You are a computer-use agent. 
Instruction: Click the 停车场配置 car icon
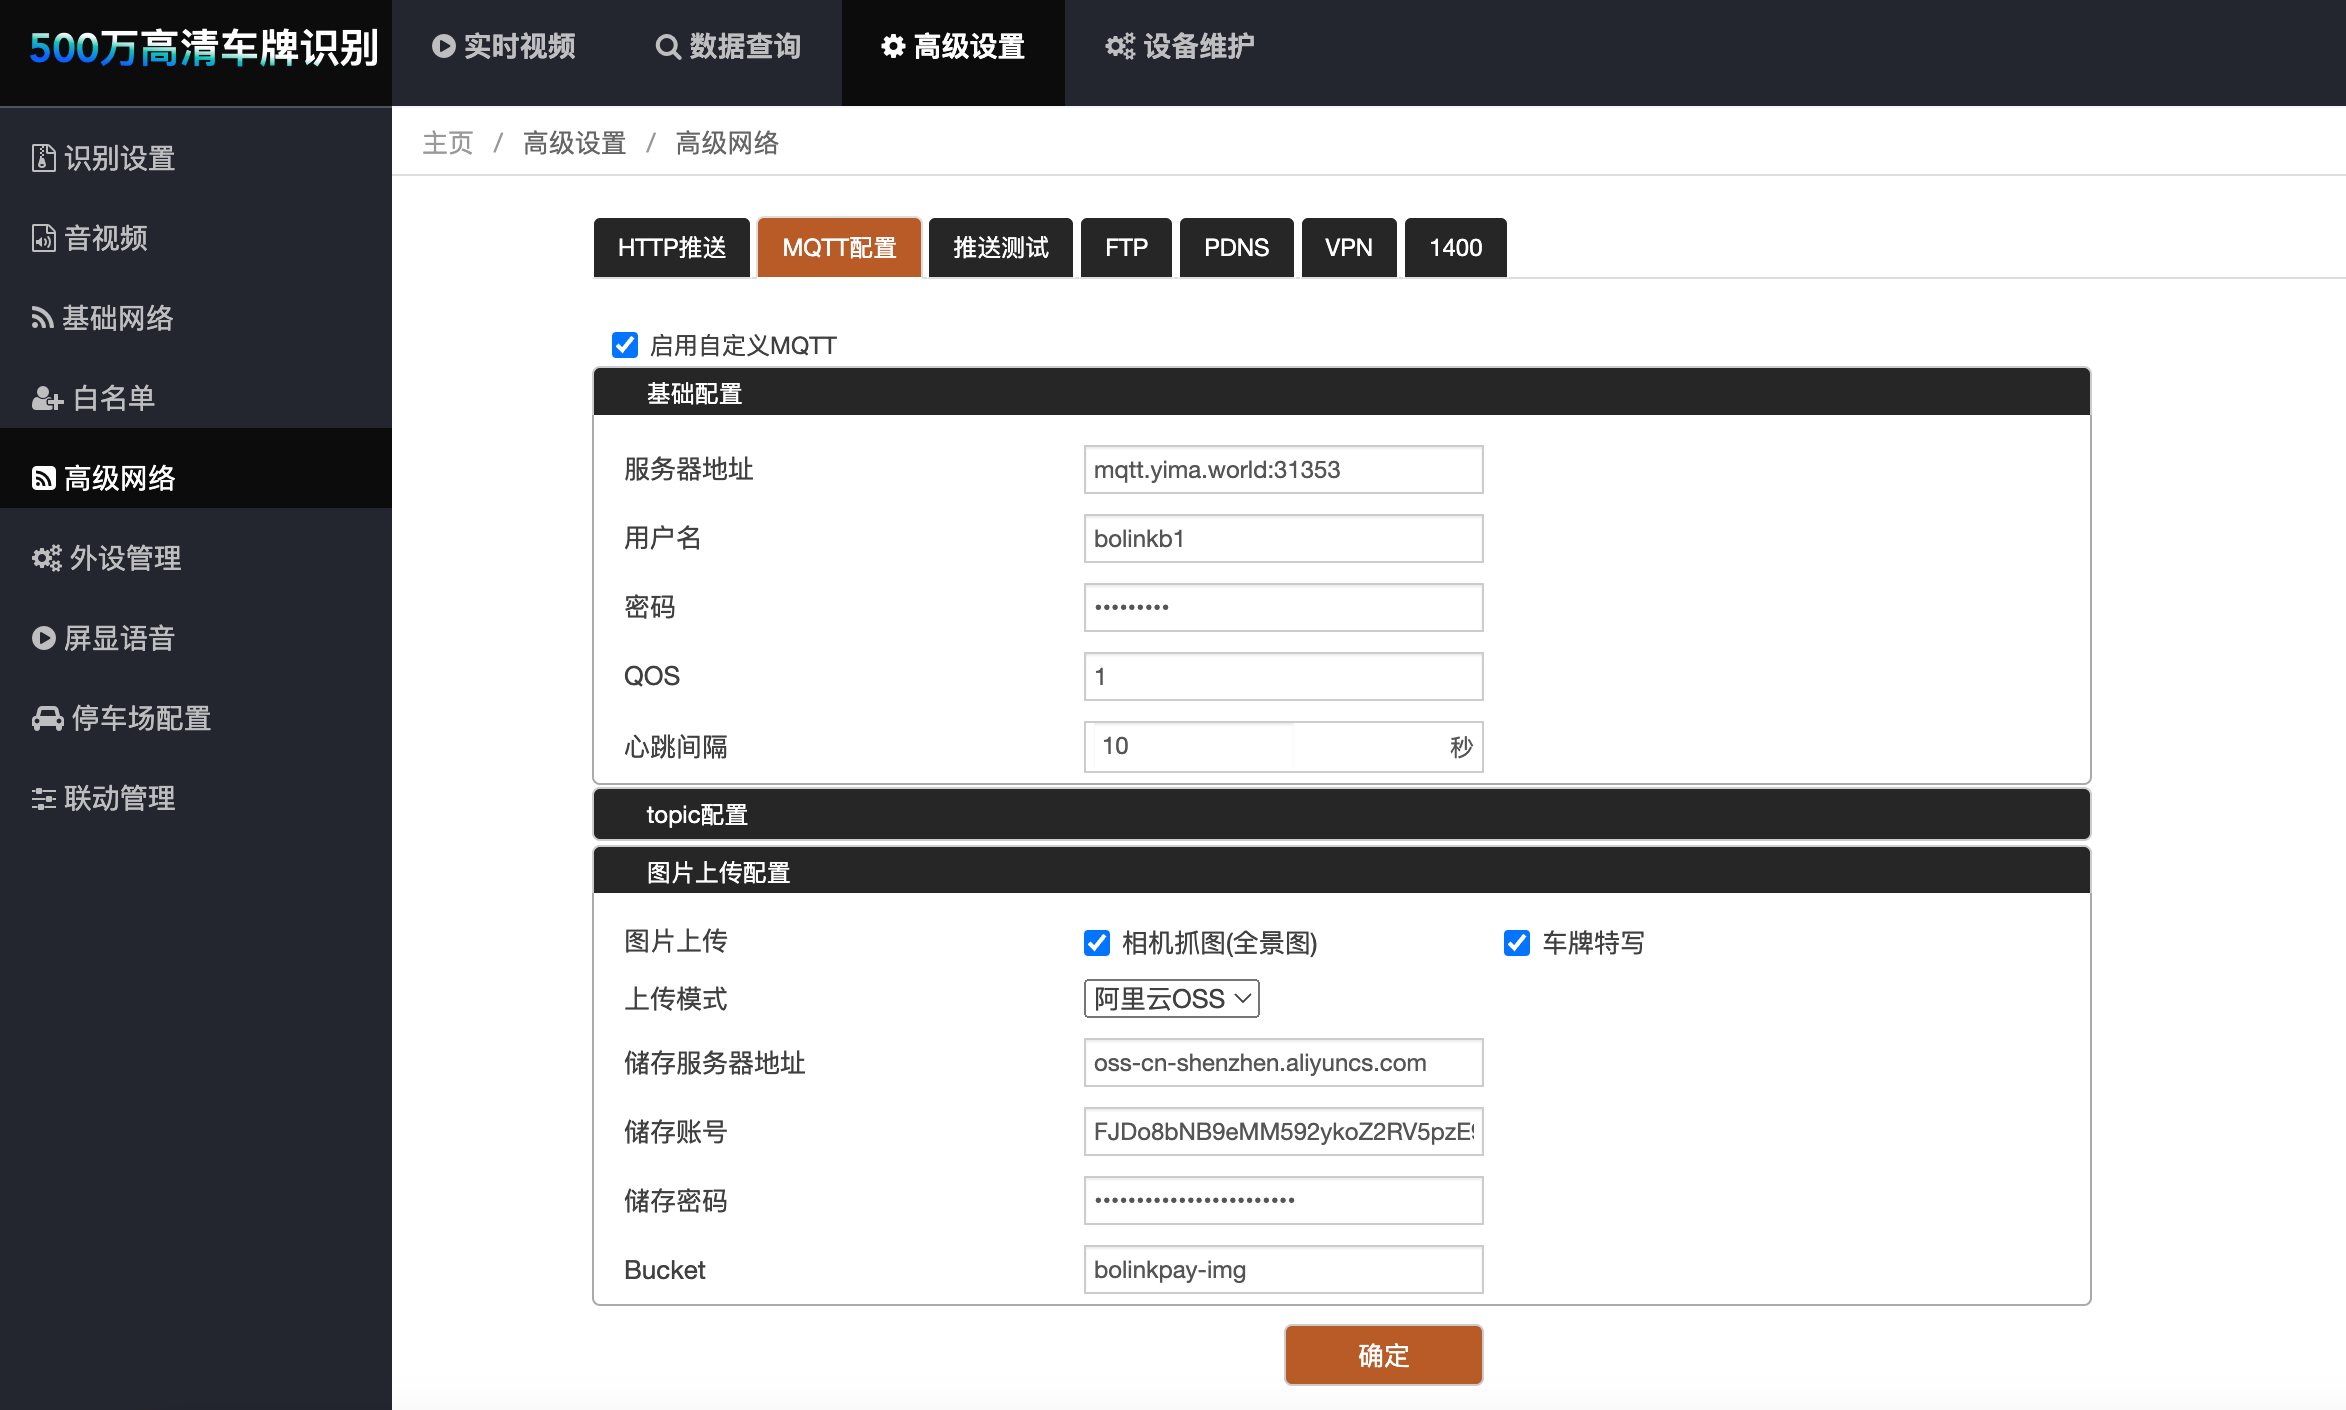pos(47,718)
